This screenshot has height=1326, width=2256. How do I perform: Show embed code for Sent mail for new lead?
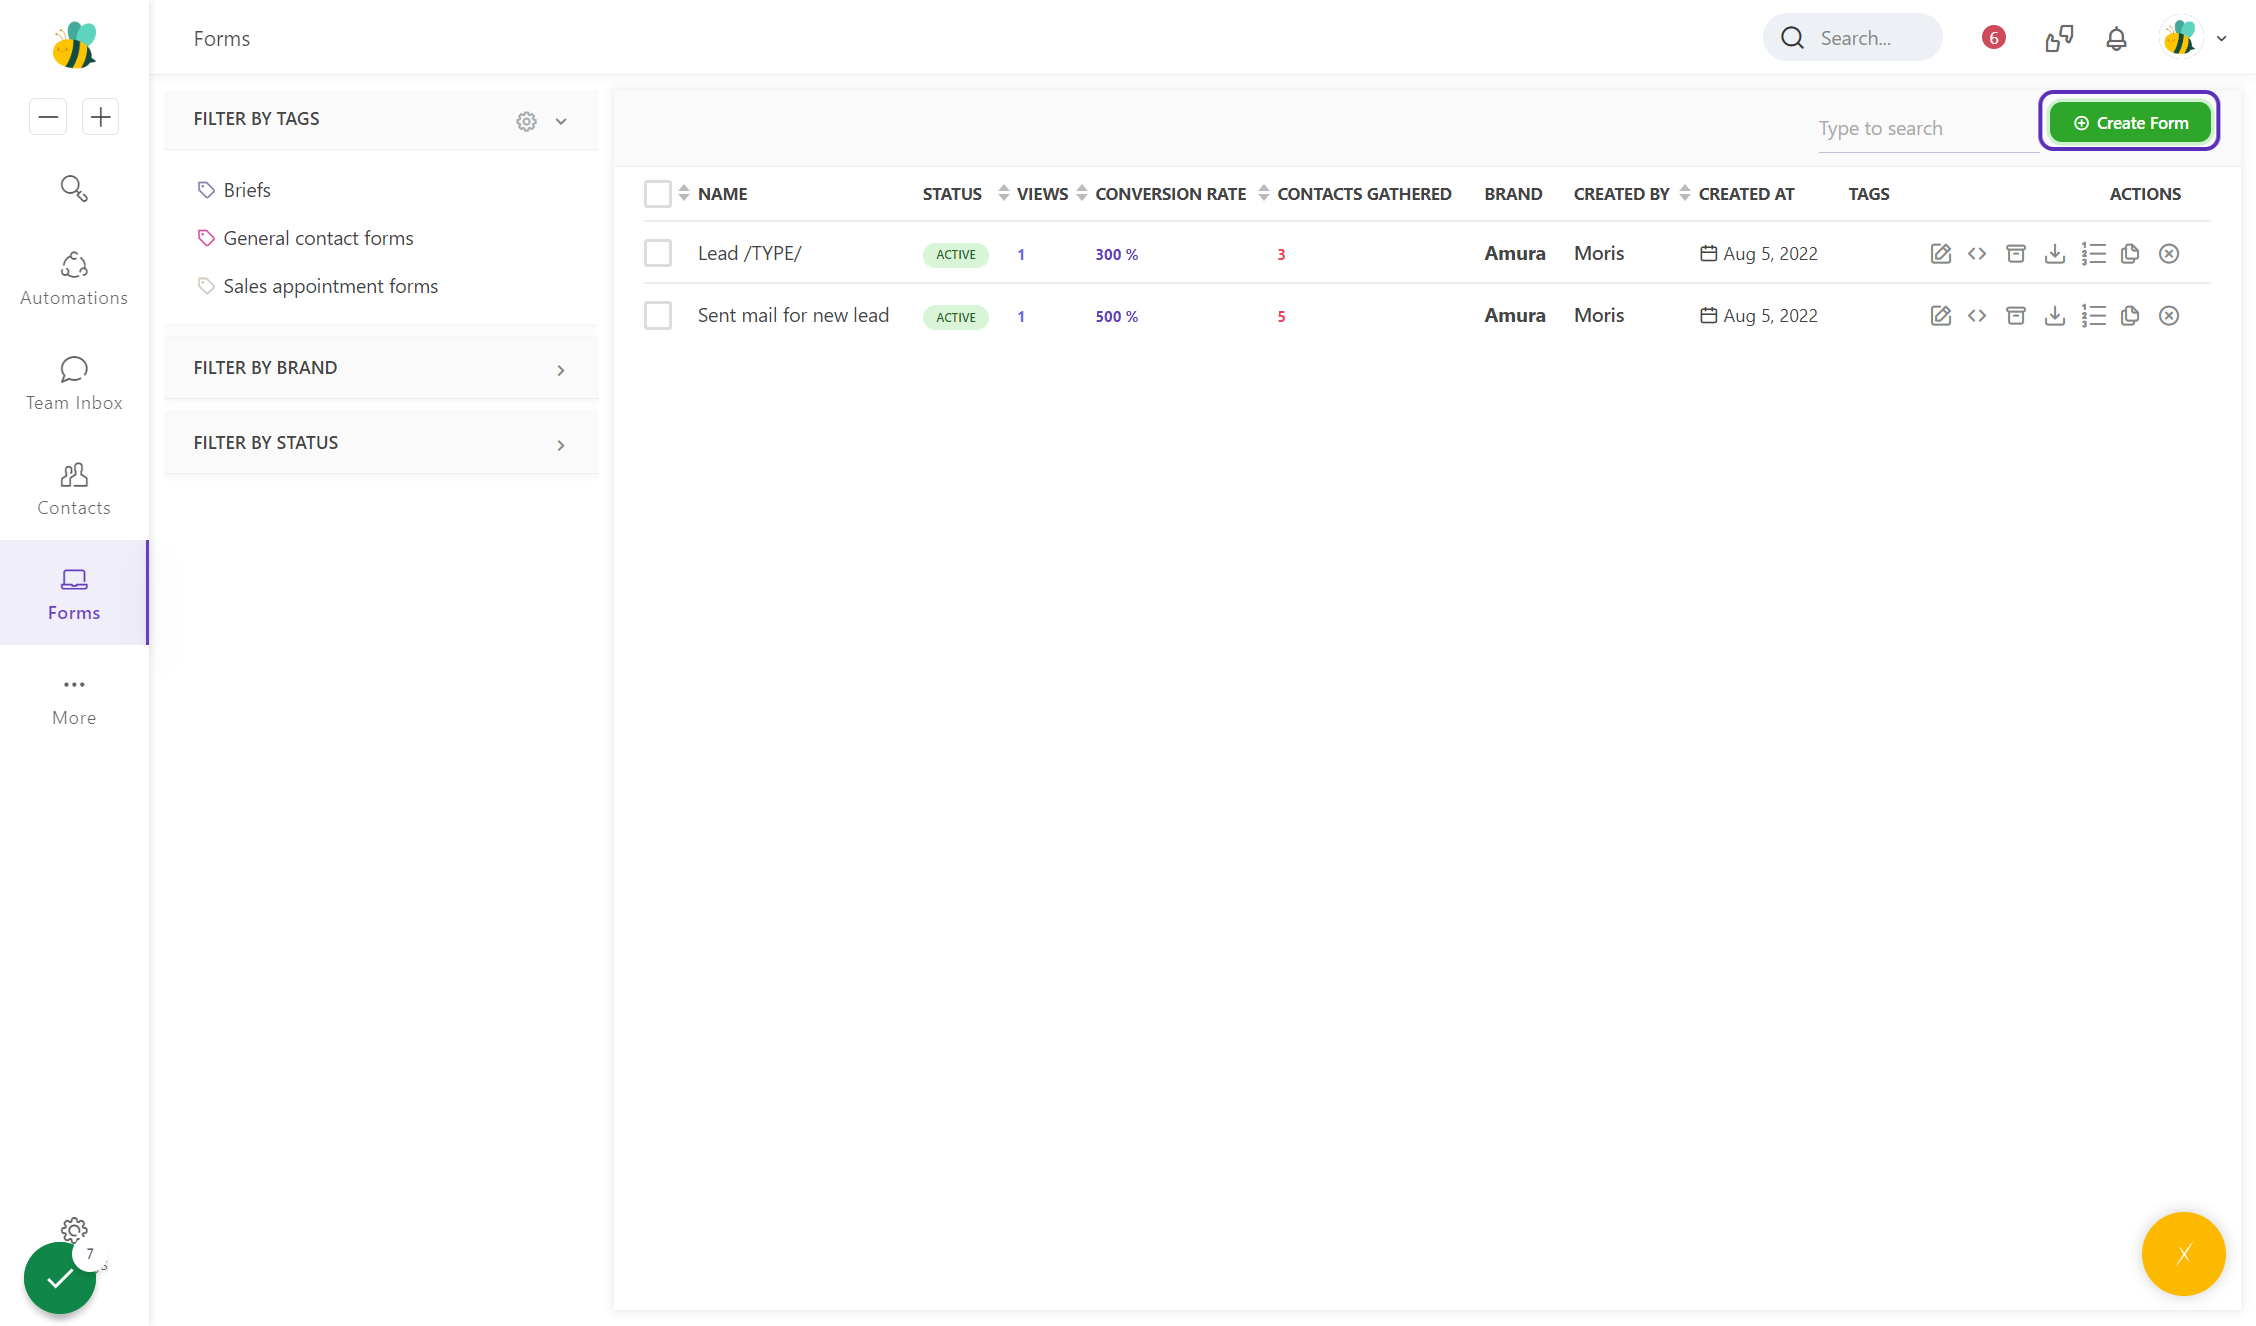click(1977, 316)
